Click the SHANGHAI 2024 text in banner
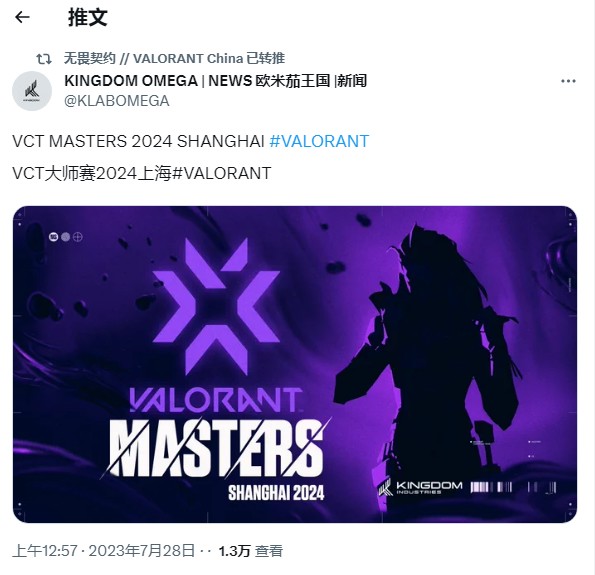This screenshot has width=595, height=575. tap(276, 493)
